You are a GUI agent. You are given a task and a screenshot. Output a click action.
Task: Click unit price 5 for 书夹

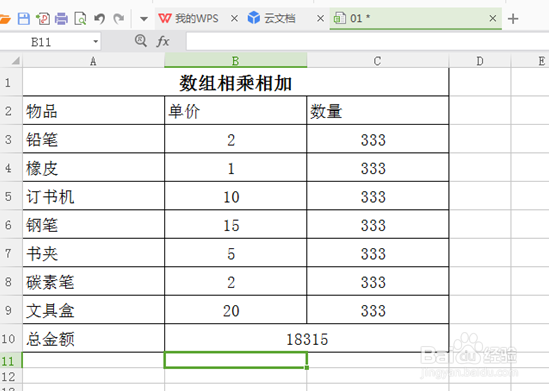[235, 253]
